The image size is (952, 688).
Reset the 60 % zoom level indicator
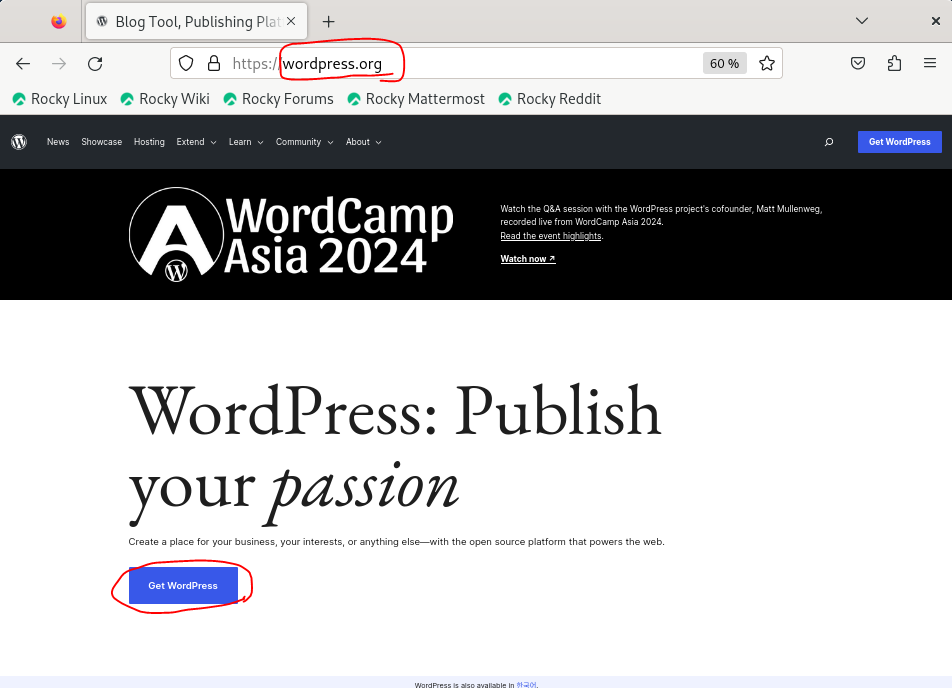[x=724, y=63]
